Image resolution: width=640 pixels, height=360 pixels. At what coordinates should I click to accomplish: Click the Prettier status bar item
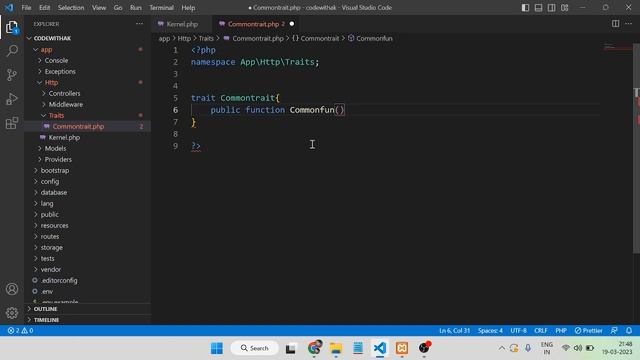click(588, 331)
